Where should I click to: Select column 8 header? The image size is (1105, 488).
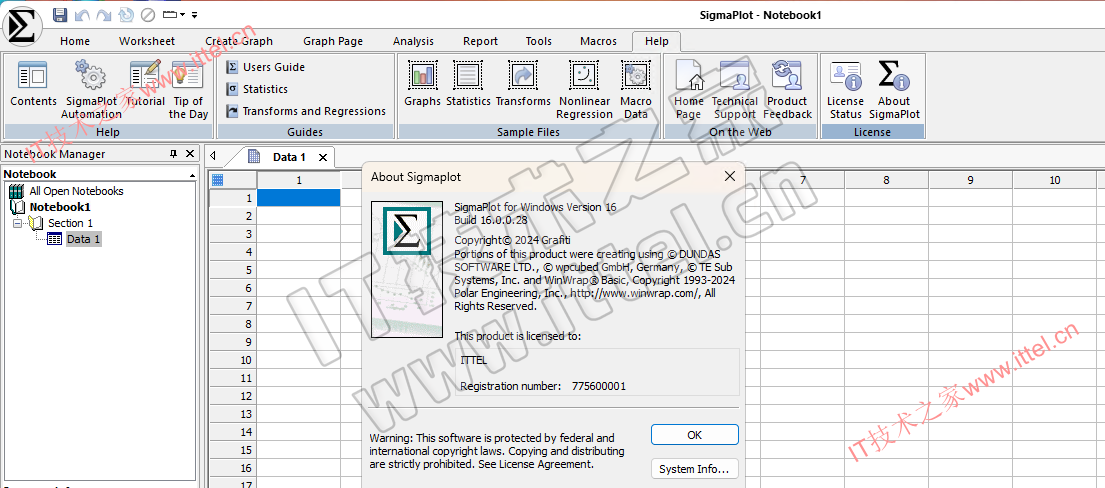tap(887, 181)
